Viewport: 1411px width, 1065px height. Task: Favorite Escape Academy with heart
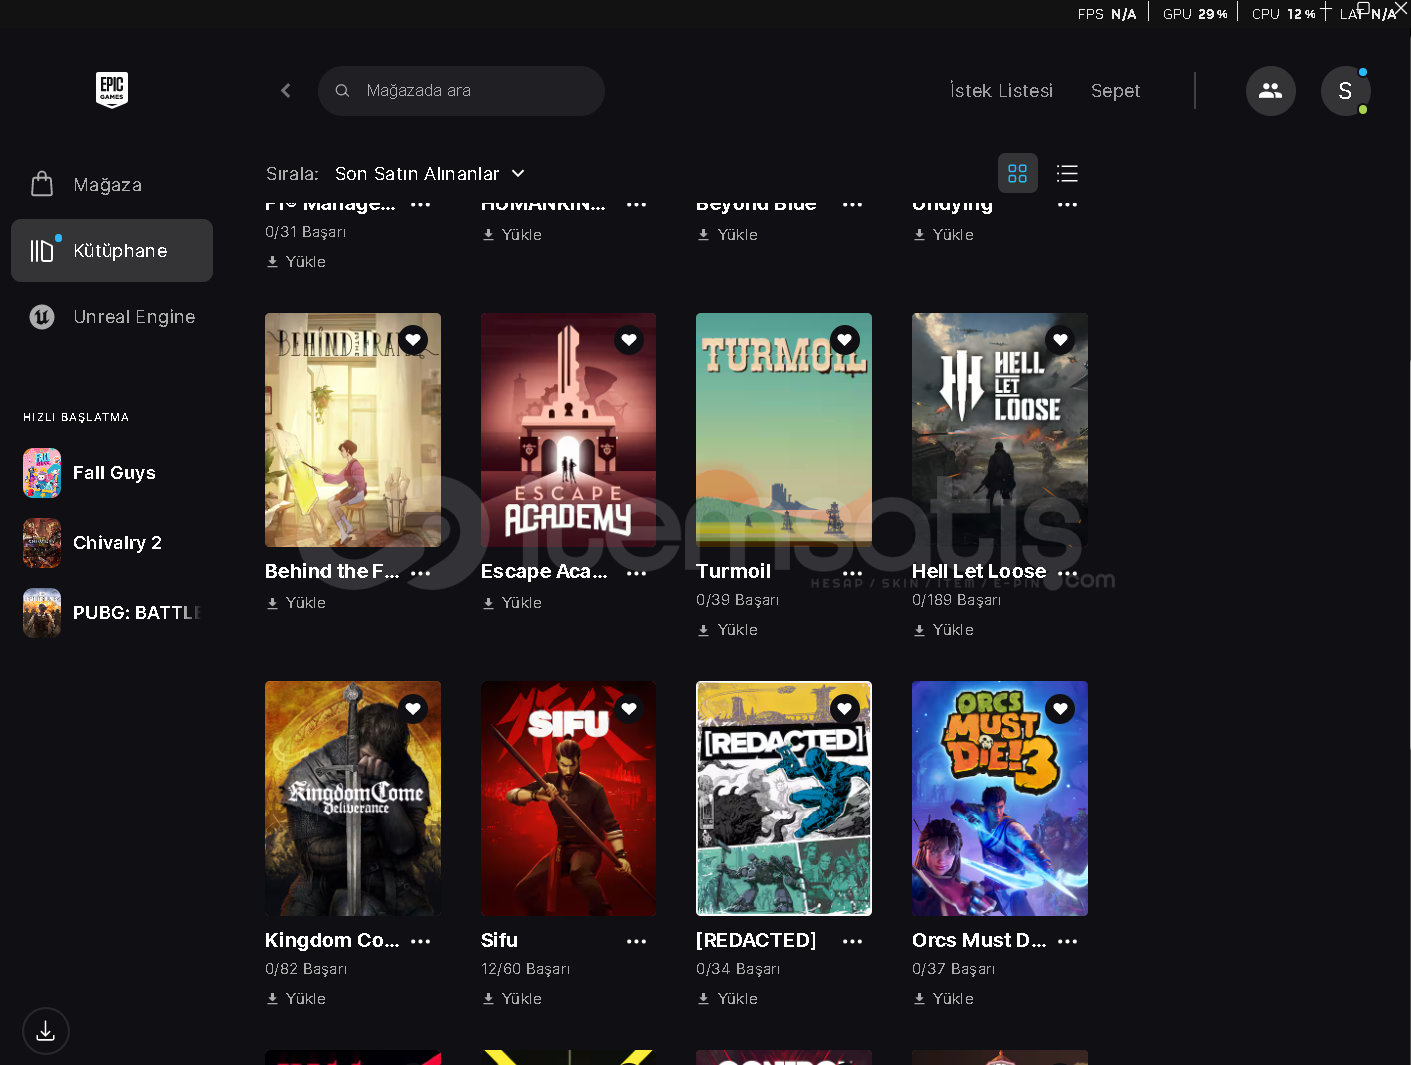[629, 341]
